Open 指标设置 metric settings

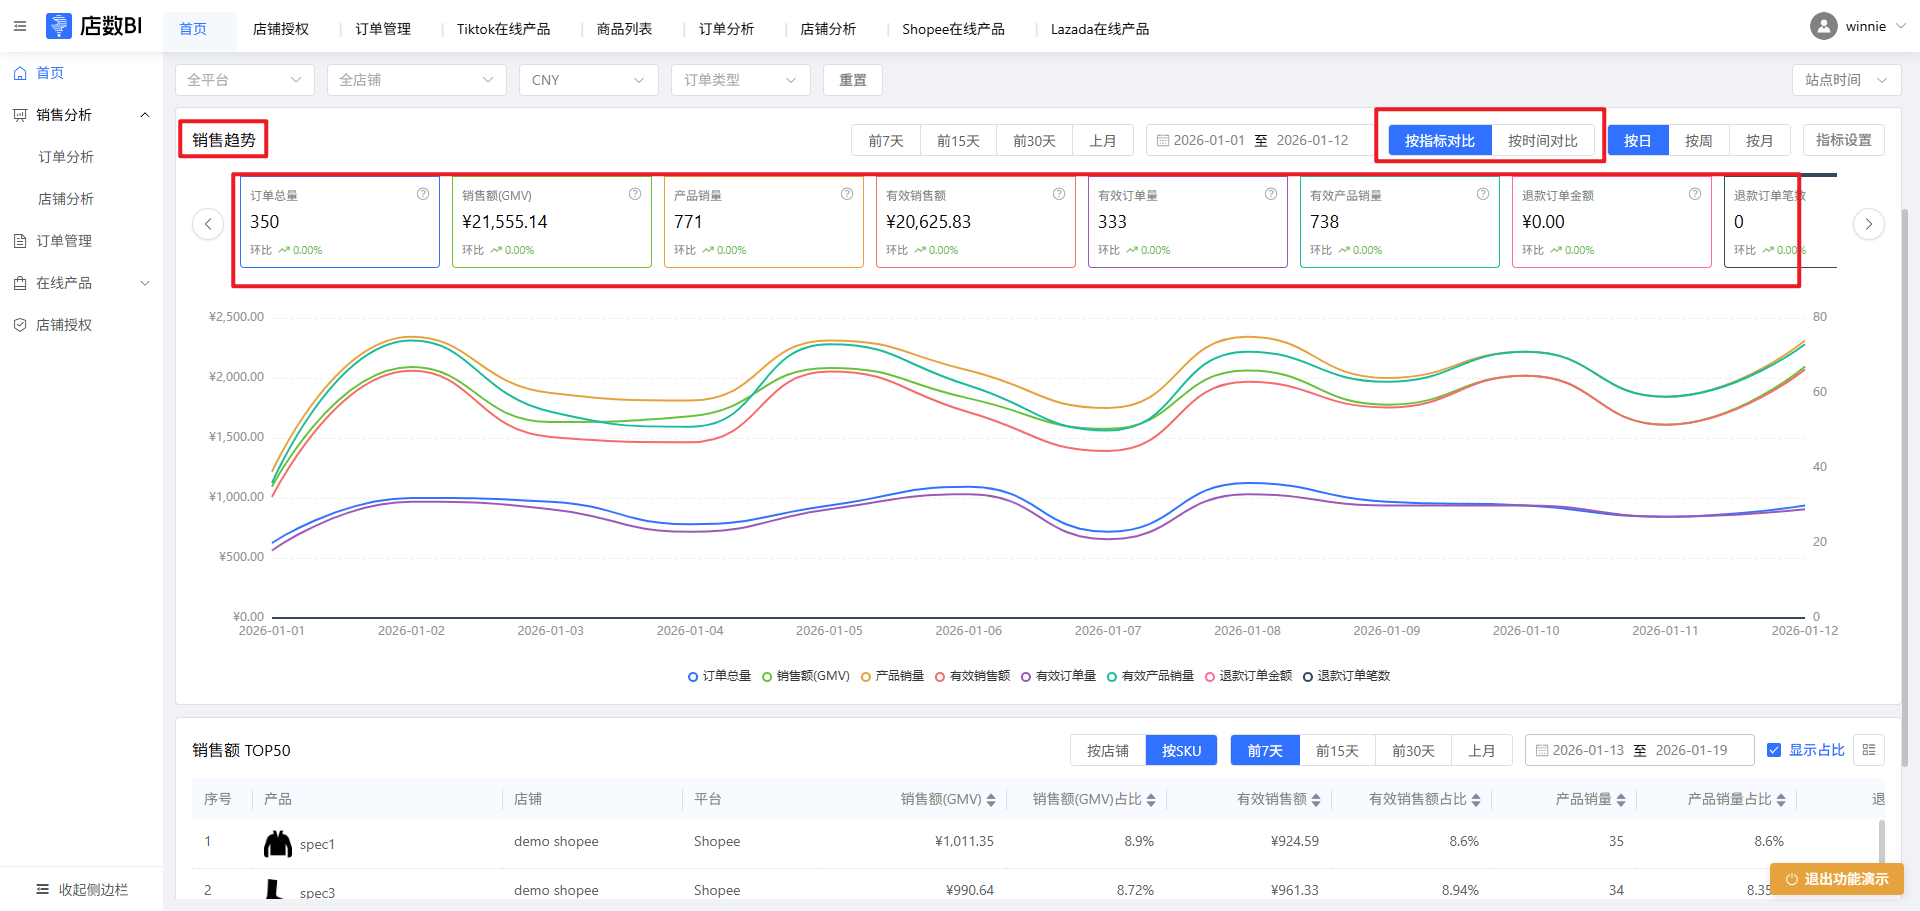click(x=1843, y=140)
